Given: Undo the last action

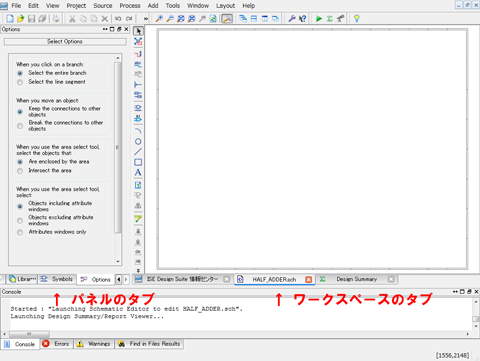Looking at the screenshot, I should click(x=118, y=19).
